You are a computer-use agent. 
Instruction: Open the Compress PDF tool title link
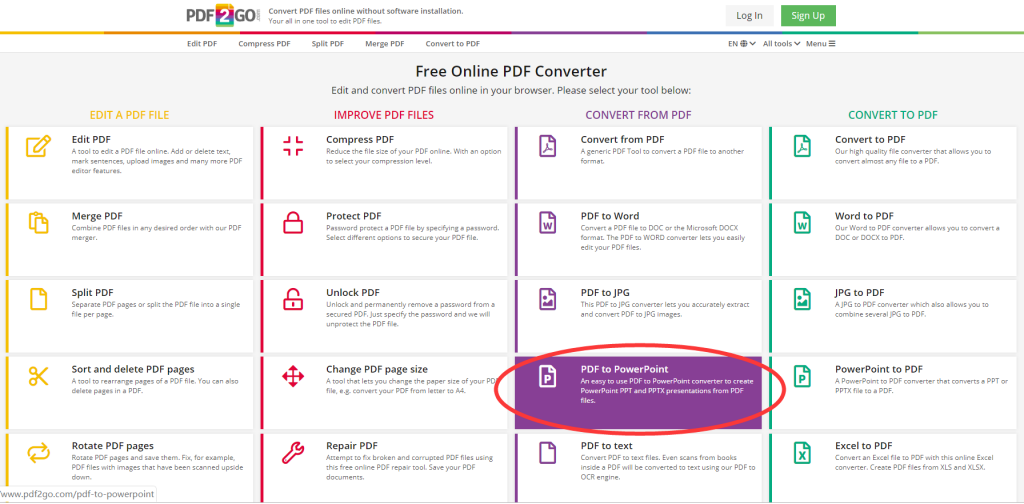point(360,139)
